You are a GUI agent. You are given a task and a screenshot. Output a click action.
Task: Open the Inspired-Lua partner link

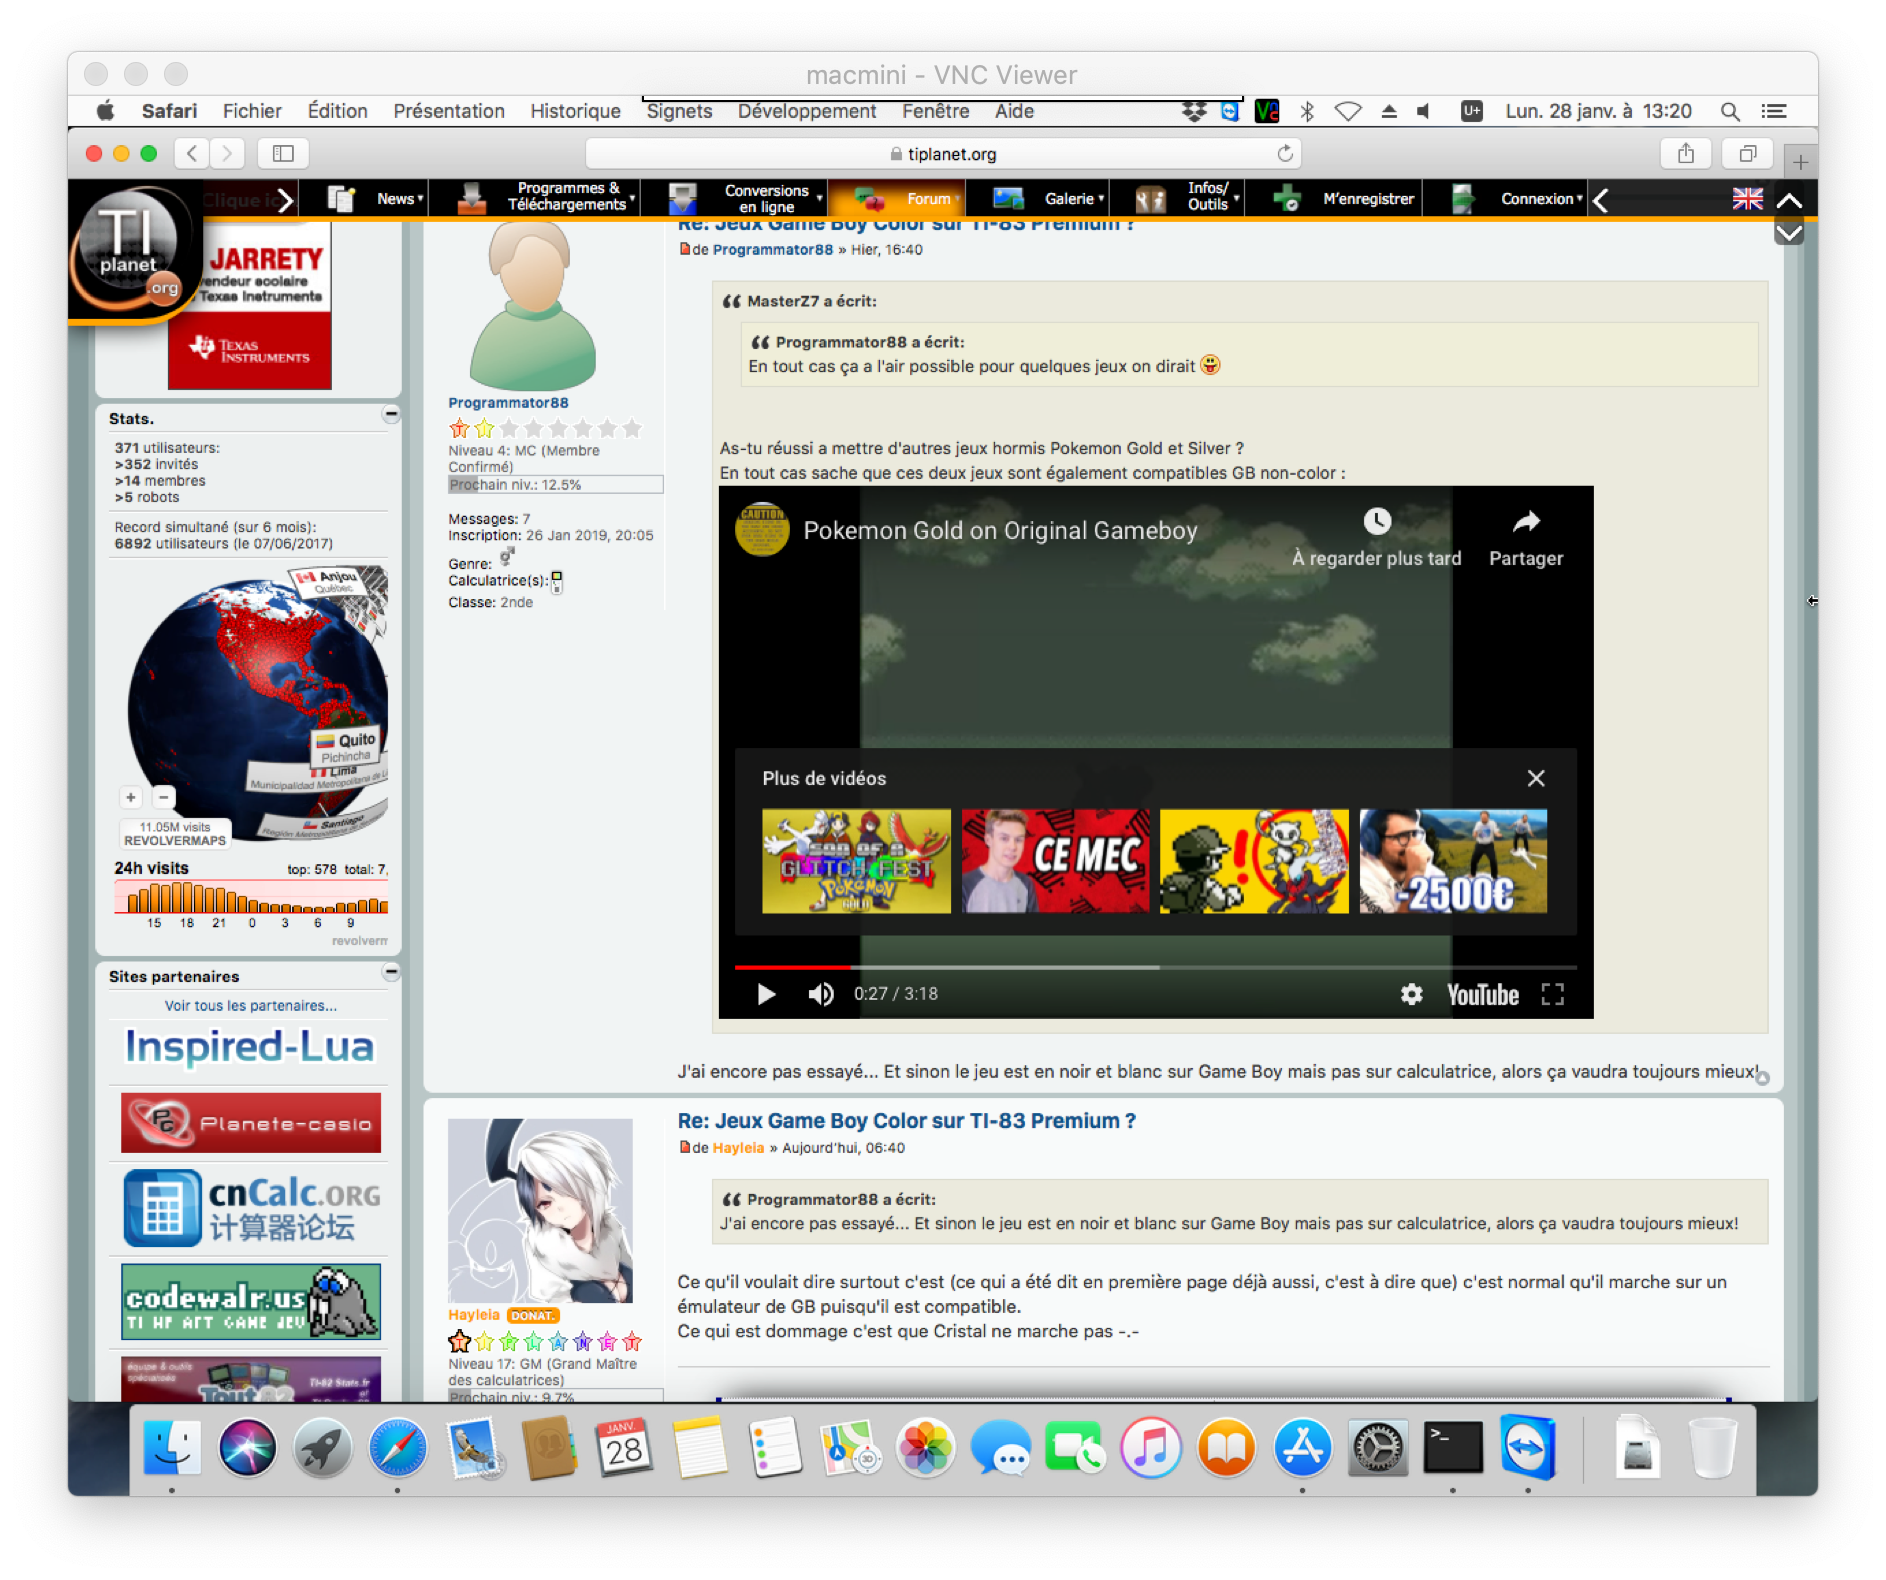click(249, 1047)
